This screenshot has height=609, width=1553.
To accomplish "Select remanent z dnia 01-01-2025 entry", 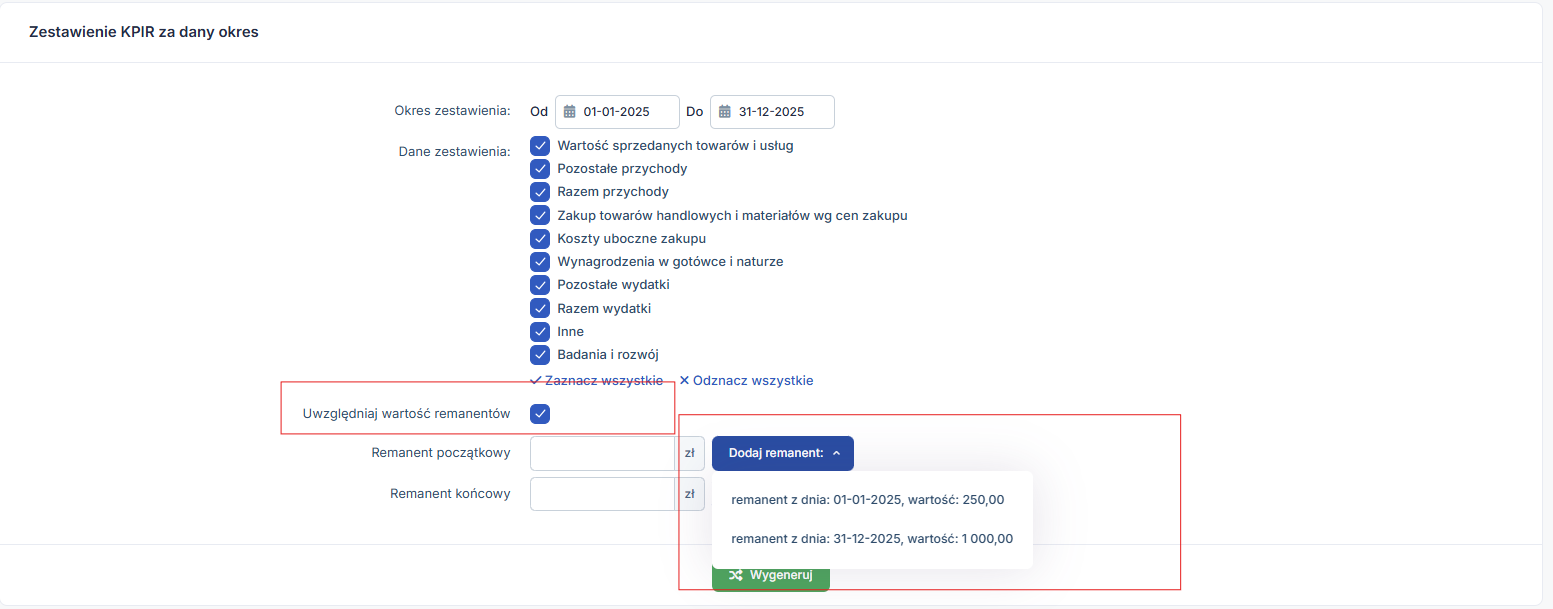I will [x=867, y=500].
